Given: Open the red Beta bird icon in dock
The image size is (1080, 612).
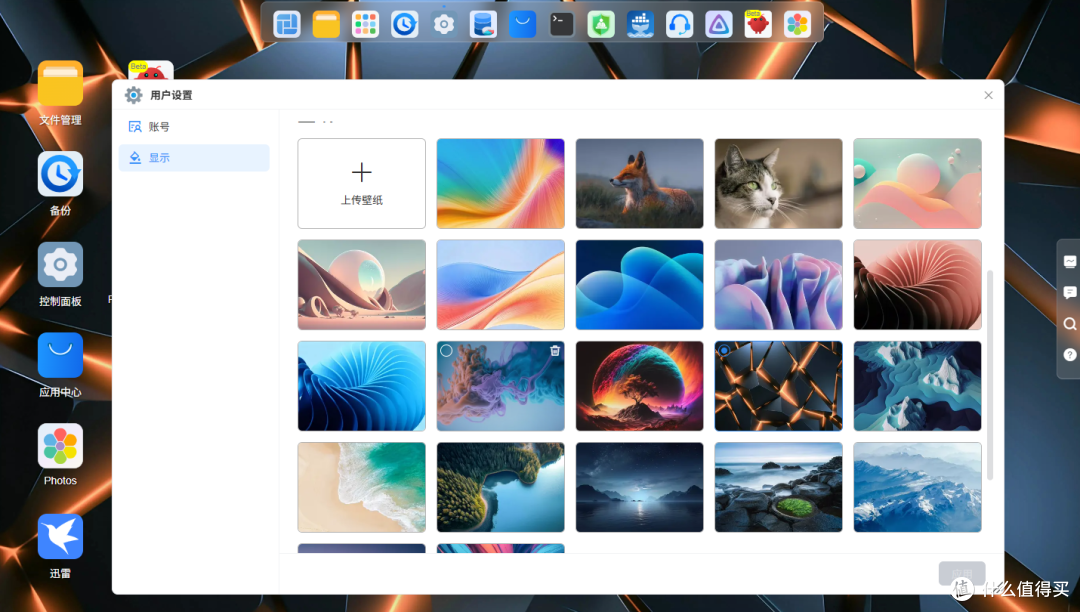Looking at the screenshot, I should click(x=758, y=25).
